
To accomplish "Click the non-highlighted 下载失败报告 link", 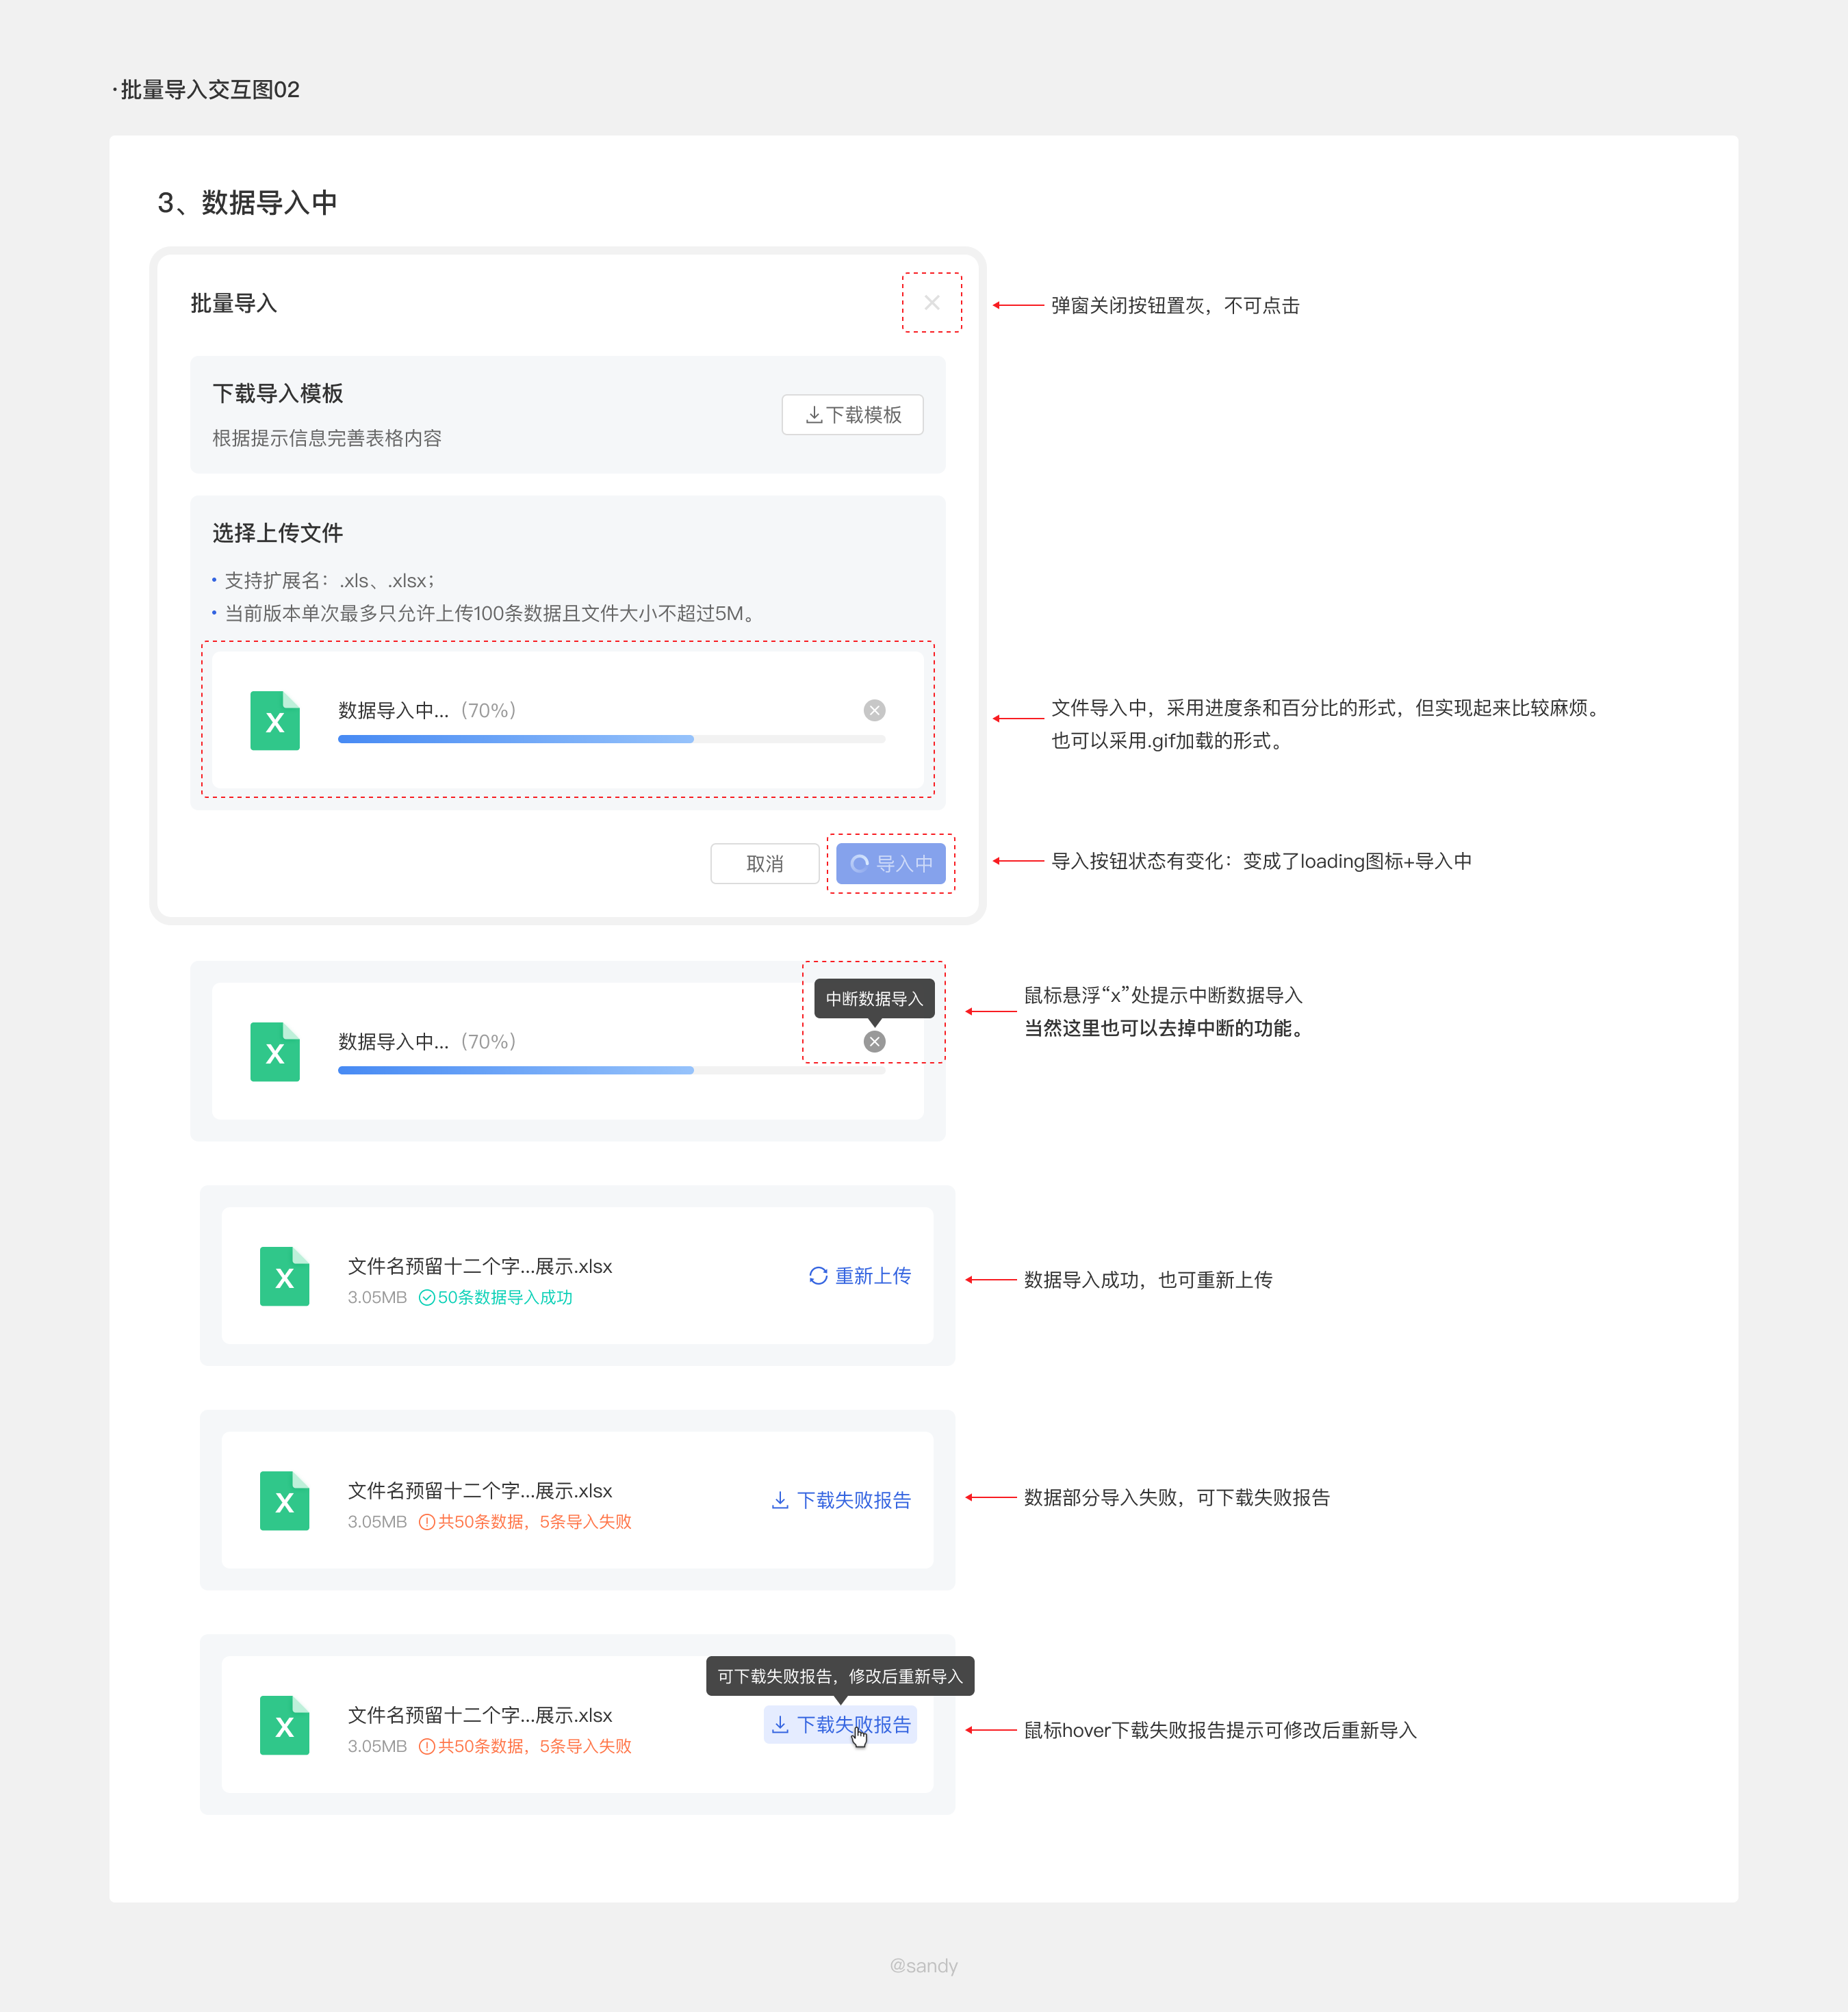I will (x=841, y=1500).
